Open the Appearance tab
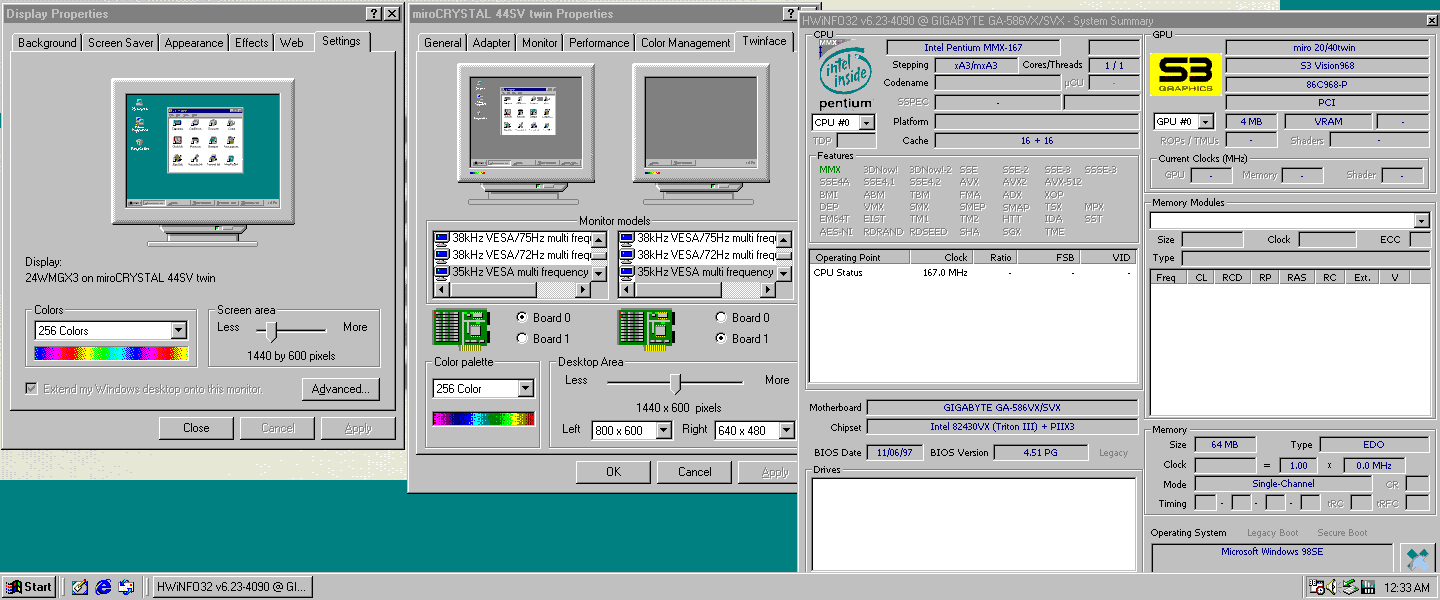Image resolution: width=1440 pixels, height=600 pixels. click(x=194, y=43)
